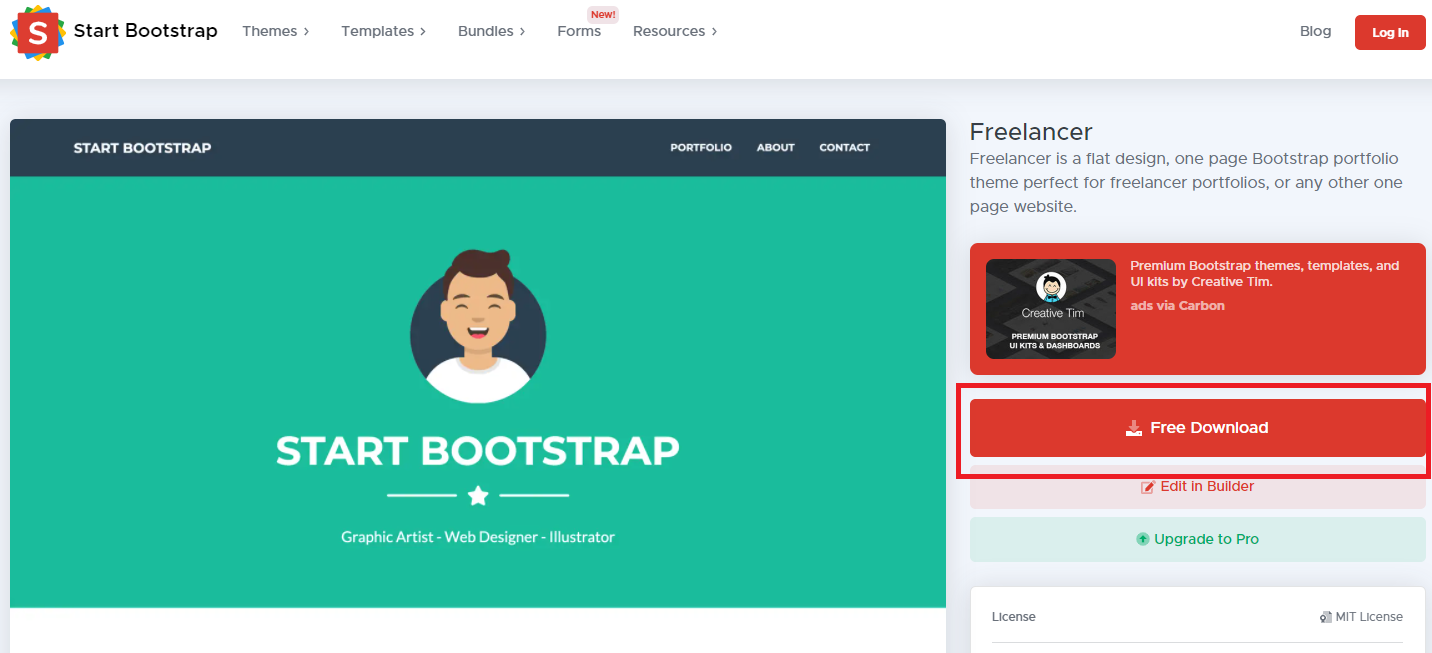
Task: Click PORTFOLIO in the theme preview
Action: pyautogui.click(x=701, y=148)
